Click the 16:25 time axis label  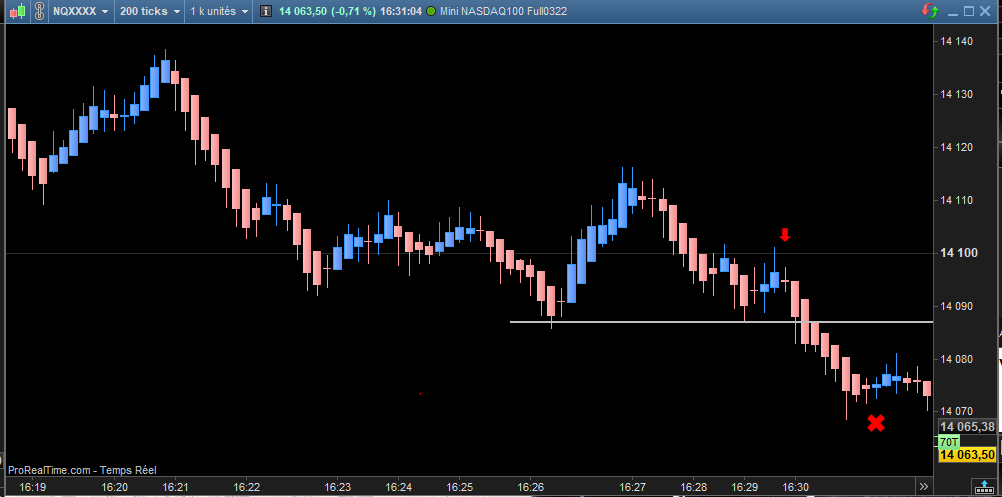point(459,487)
